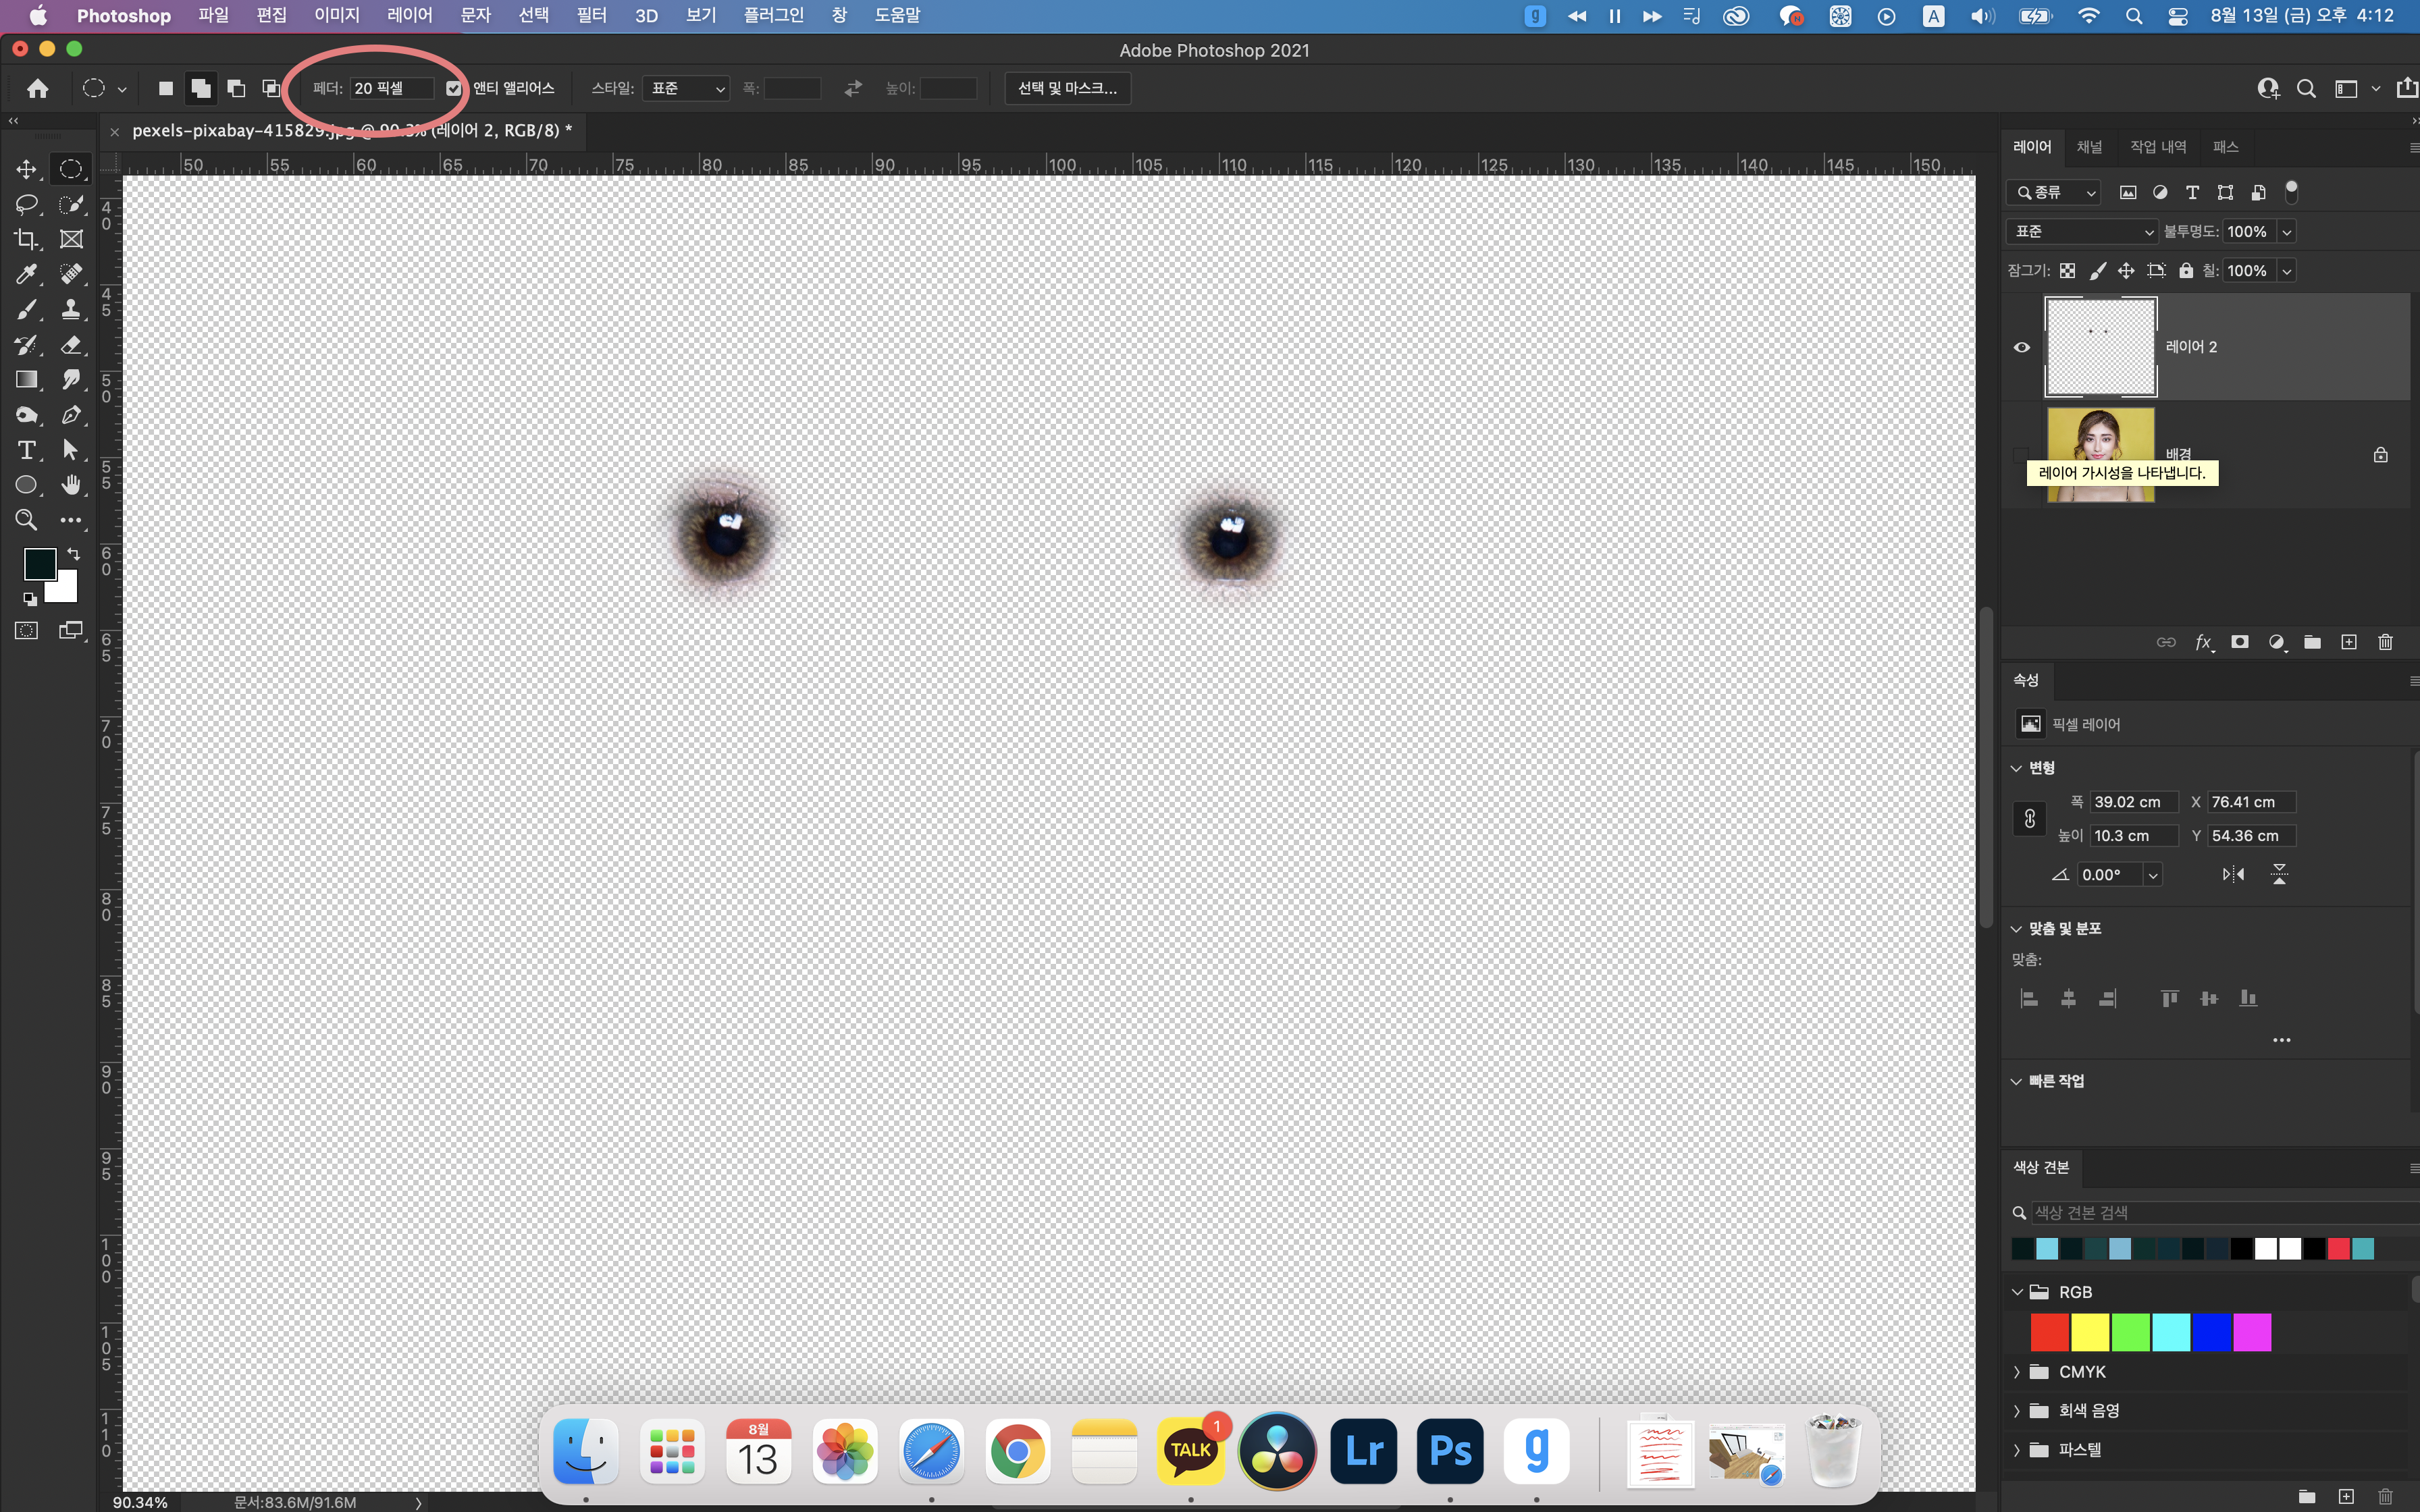Open the 필터 menu

click(591, 15)
